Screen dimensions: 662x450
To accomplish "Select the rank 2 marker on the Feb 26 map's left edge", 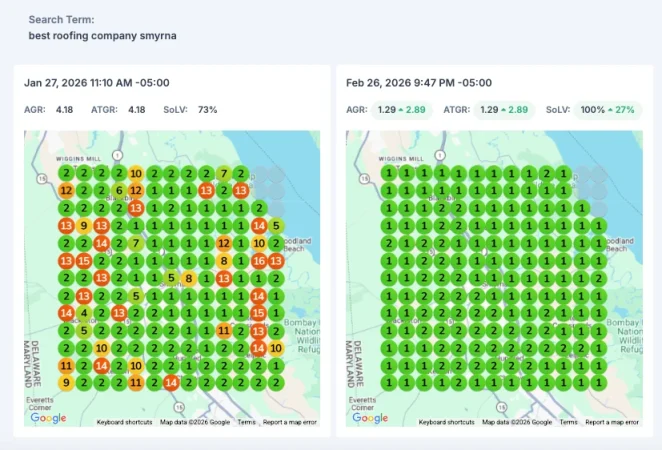I will [x=388, y=243].
